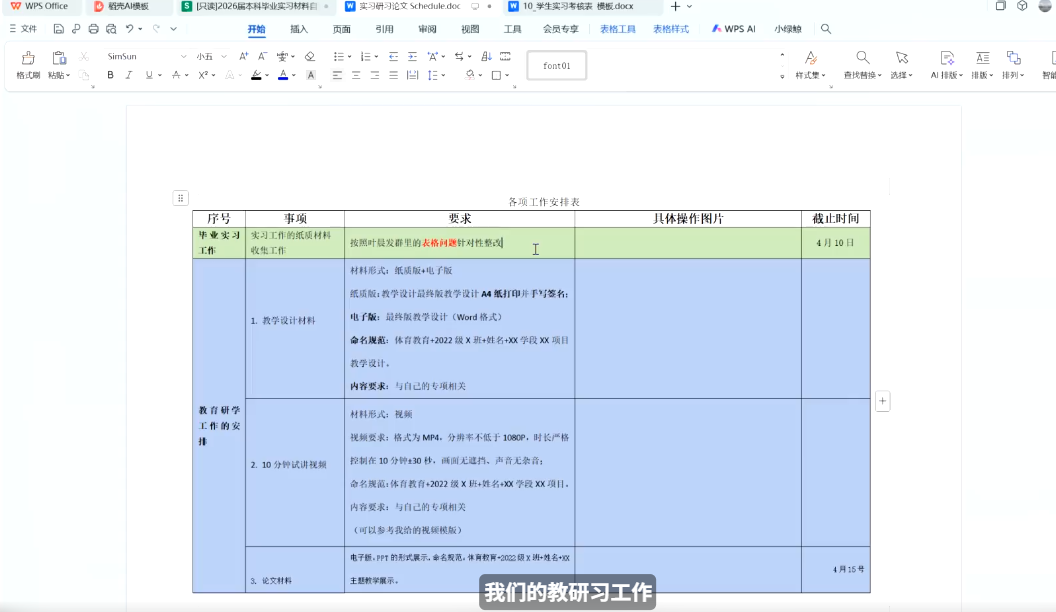Click the 截止时间 cell reading 4月10日

835,243
